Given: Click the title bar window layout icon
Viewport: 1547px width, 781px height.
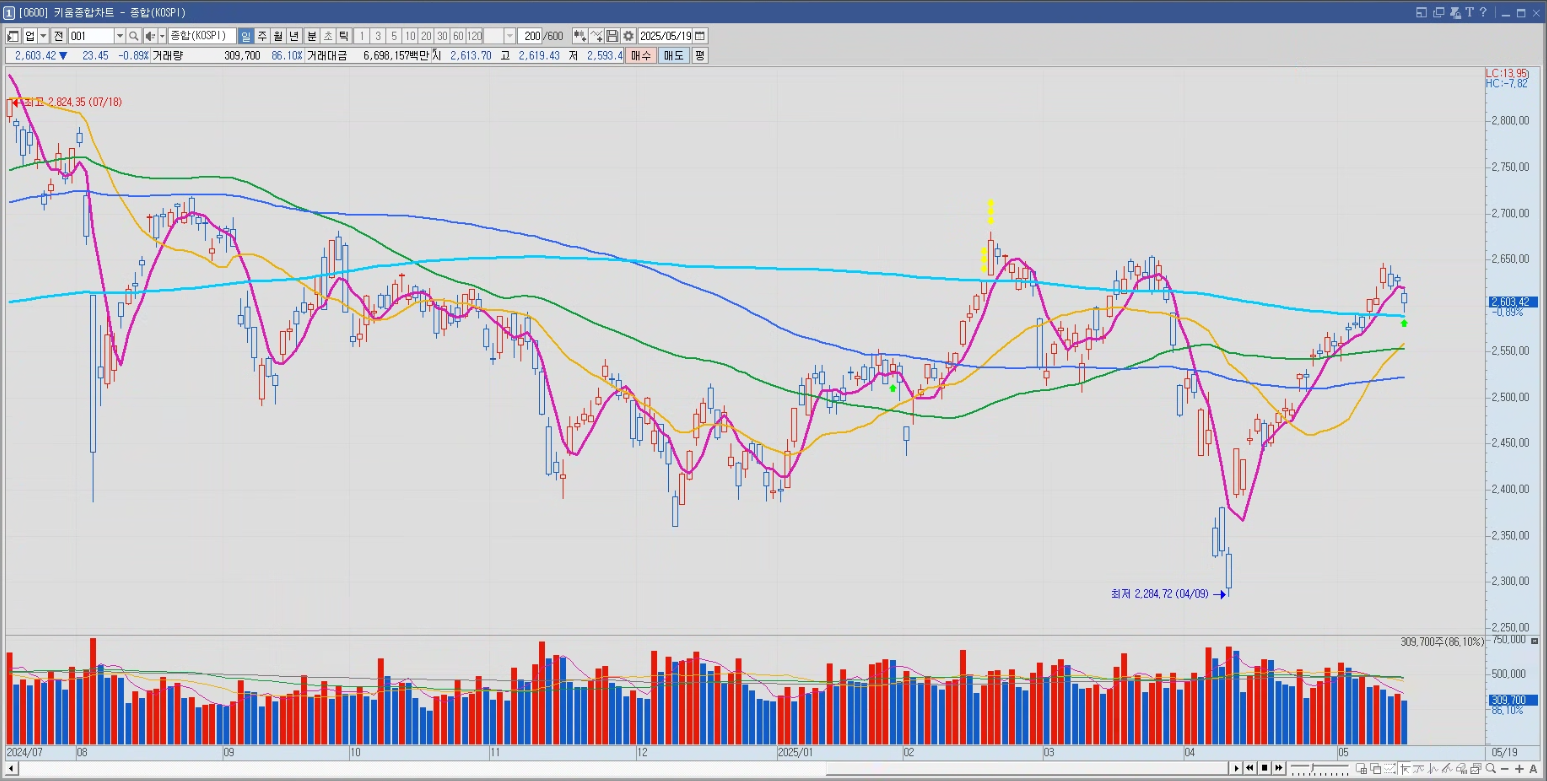Looking at the screenshot, I should pyautogui.click(x=1421, y=12).
